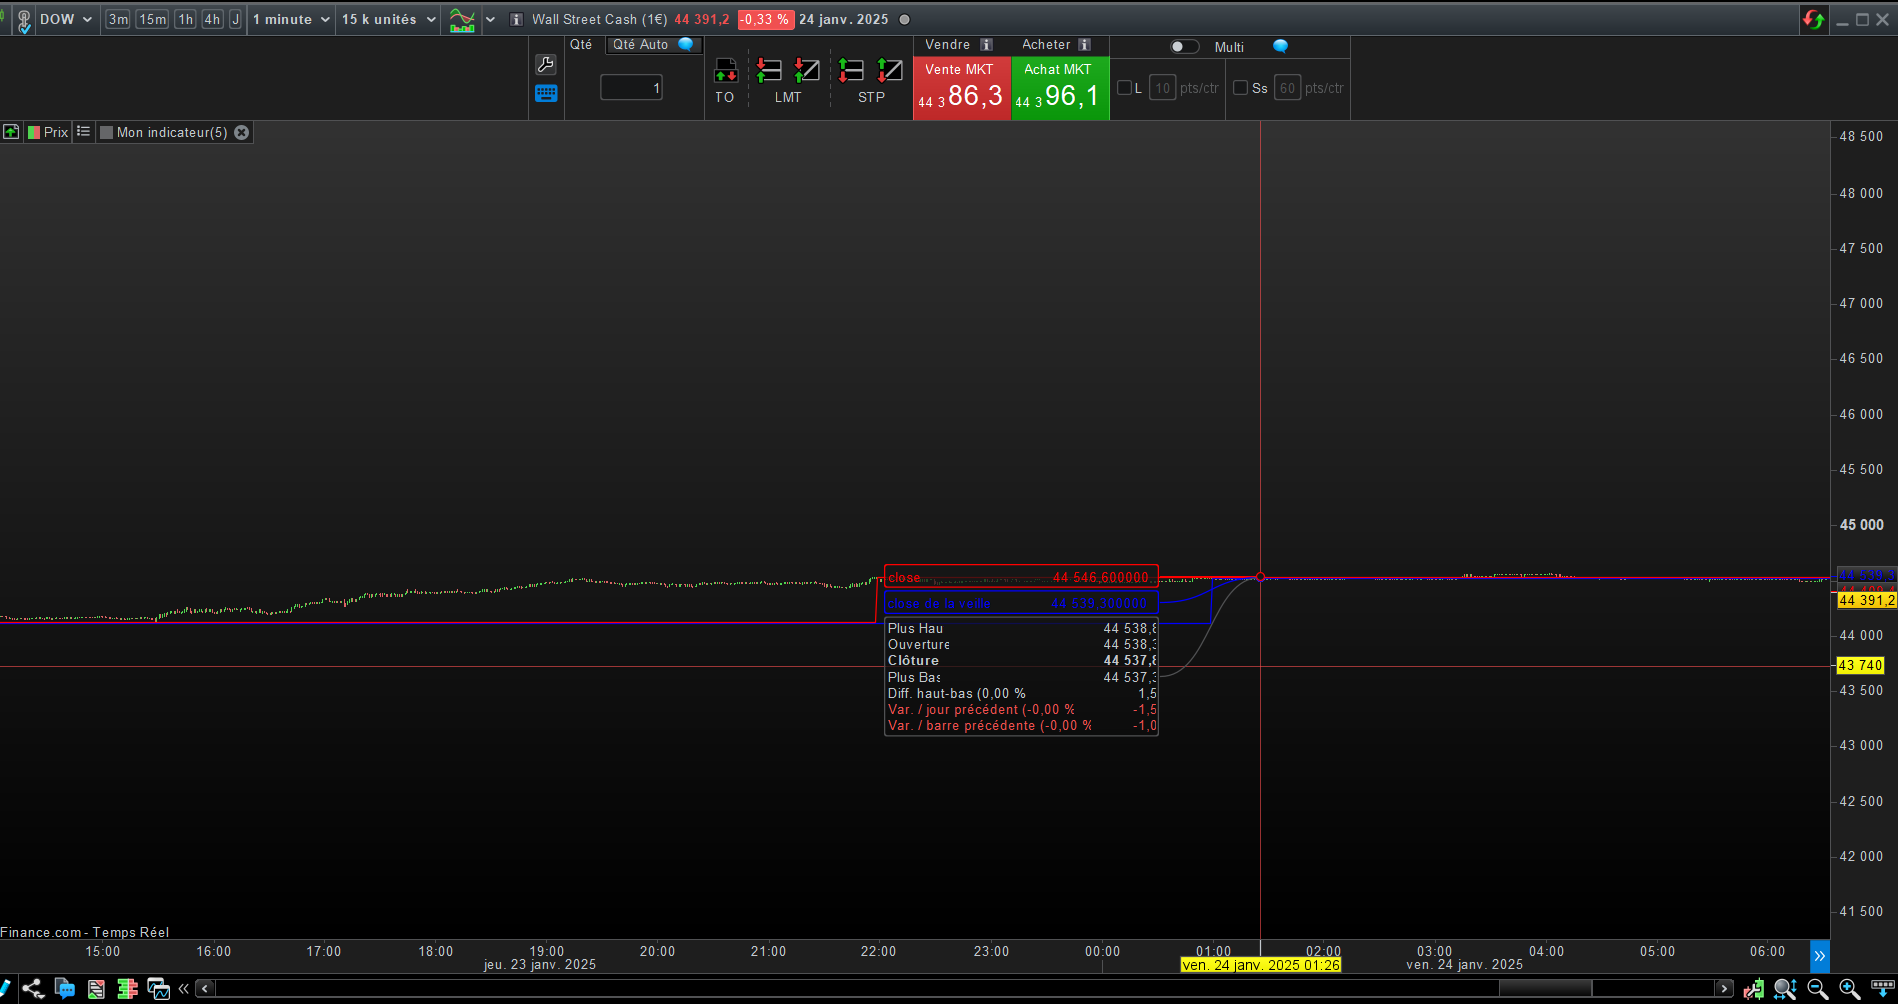Click the grey status dot after the date
Screen dimensions: 1898x1004
click(x=905, y=20)
